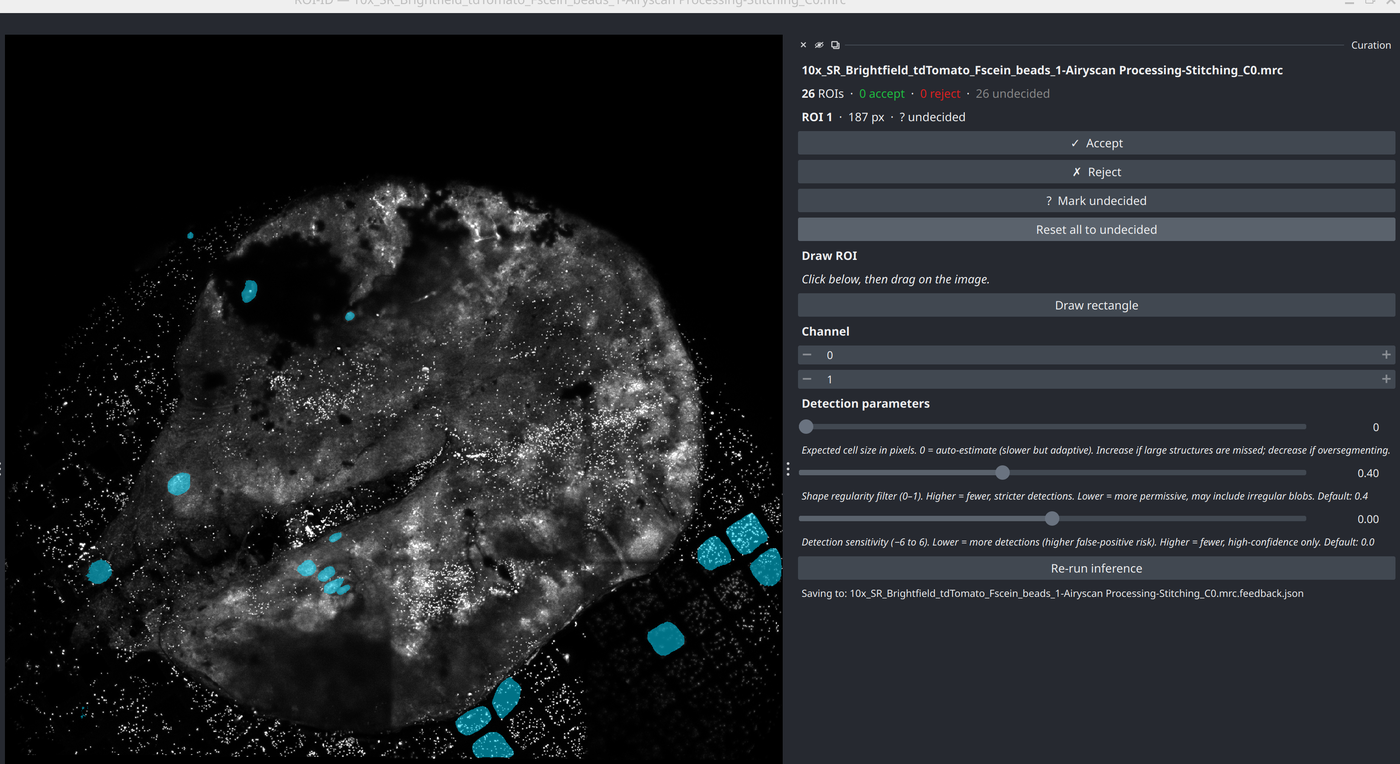Click the detection sensitivity slider handle
This screenshot has width=1400, height=764.
coord(1051,519)
